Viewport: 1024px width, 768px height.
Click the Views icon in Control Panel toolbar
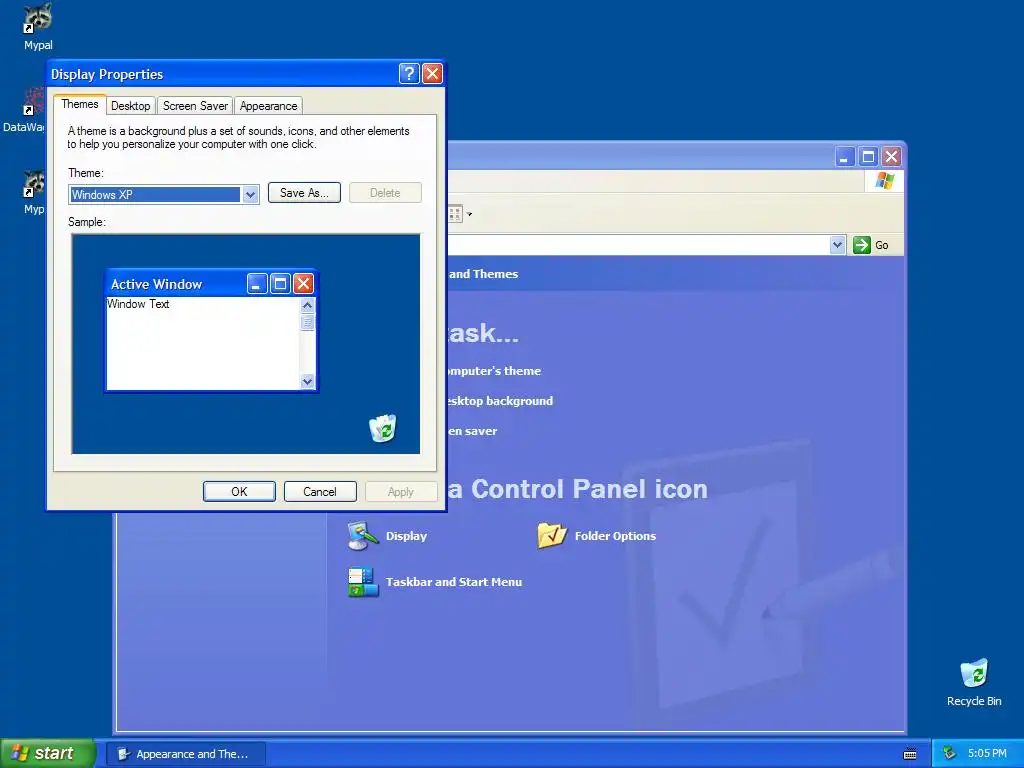pyautogui.click(x=455, y=214)
